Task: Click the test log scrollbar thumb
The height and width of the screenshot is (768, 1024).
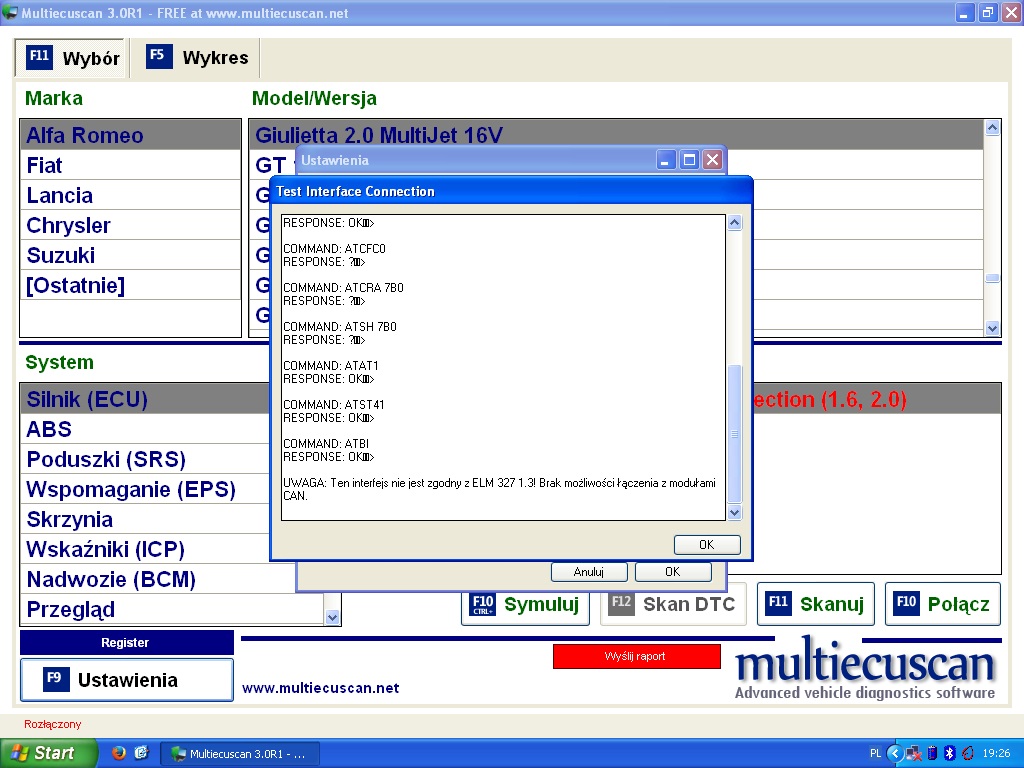Action: (x=735, y=434)
